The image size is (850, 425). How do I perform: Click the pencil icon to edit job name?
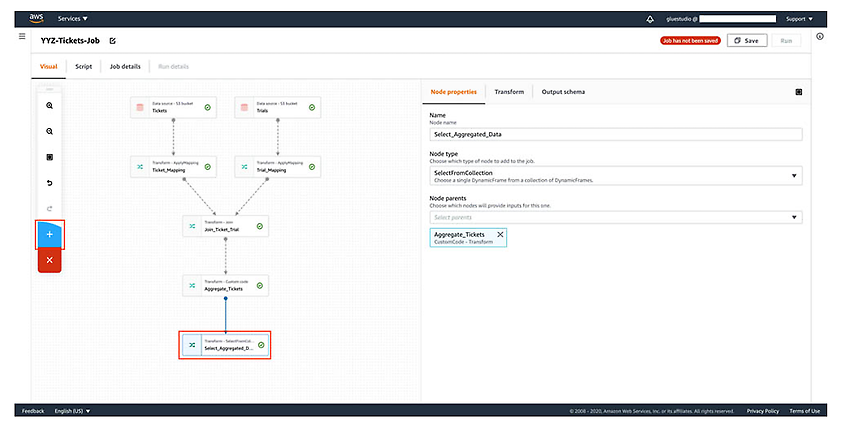point(112,41)
